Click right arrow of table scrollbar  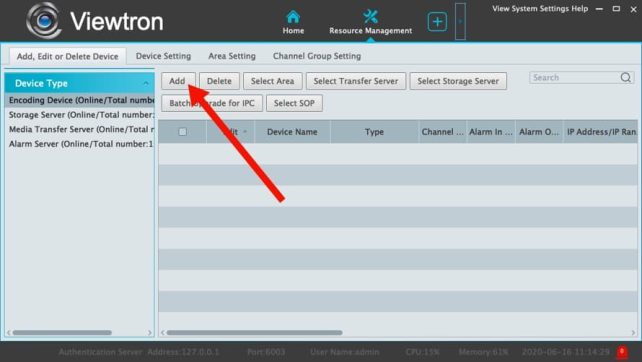(633, 333)
